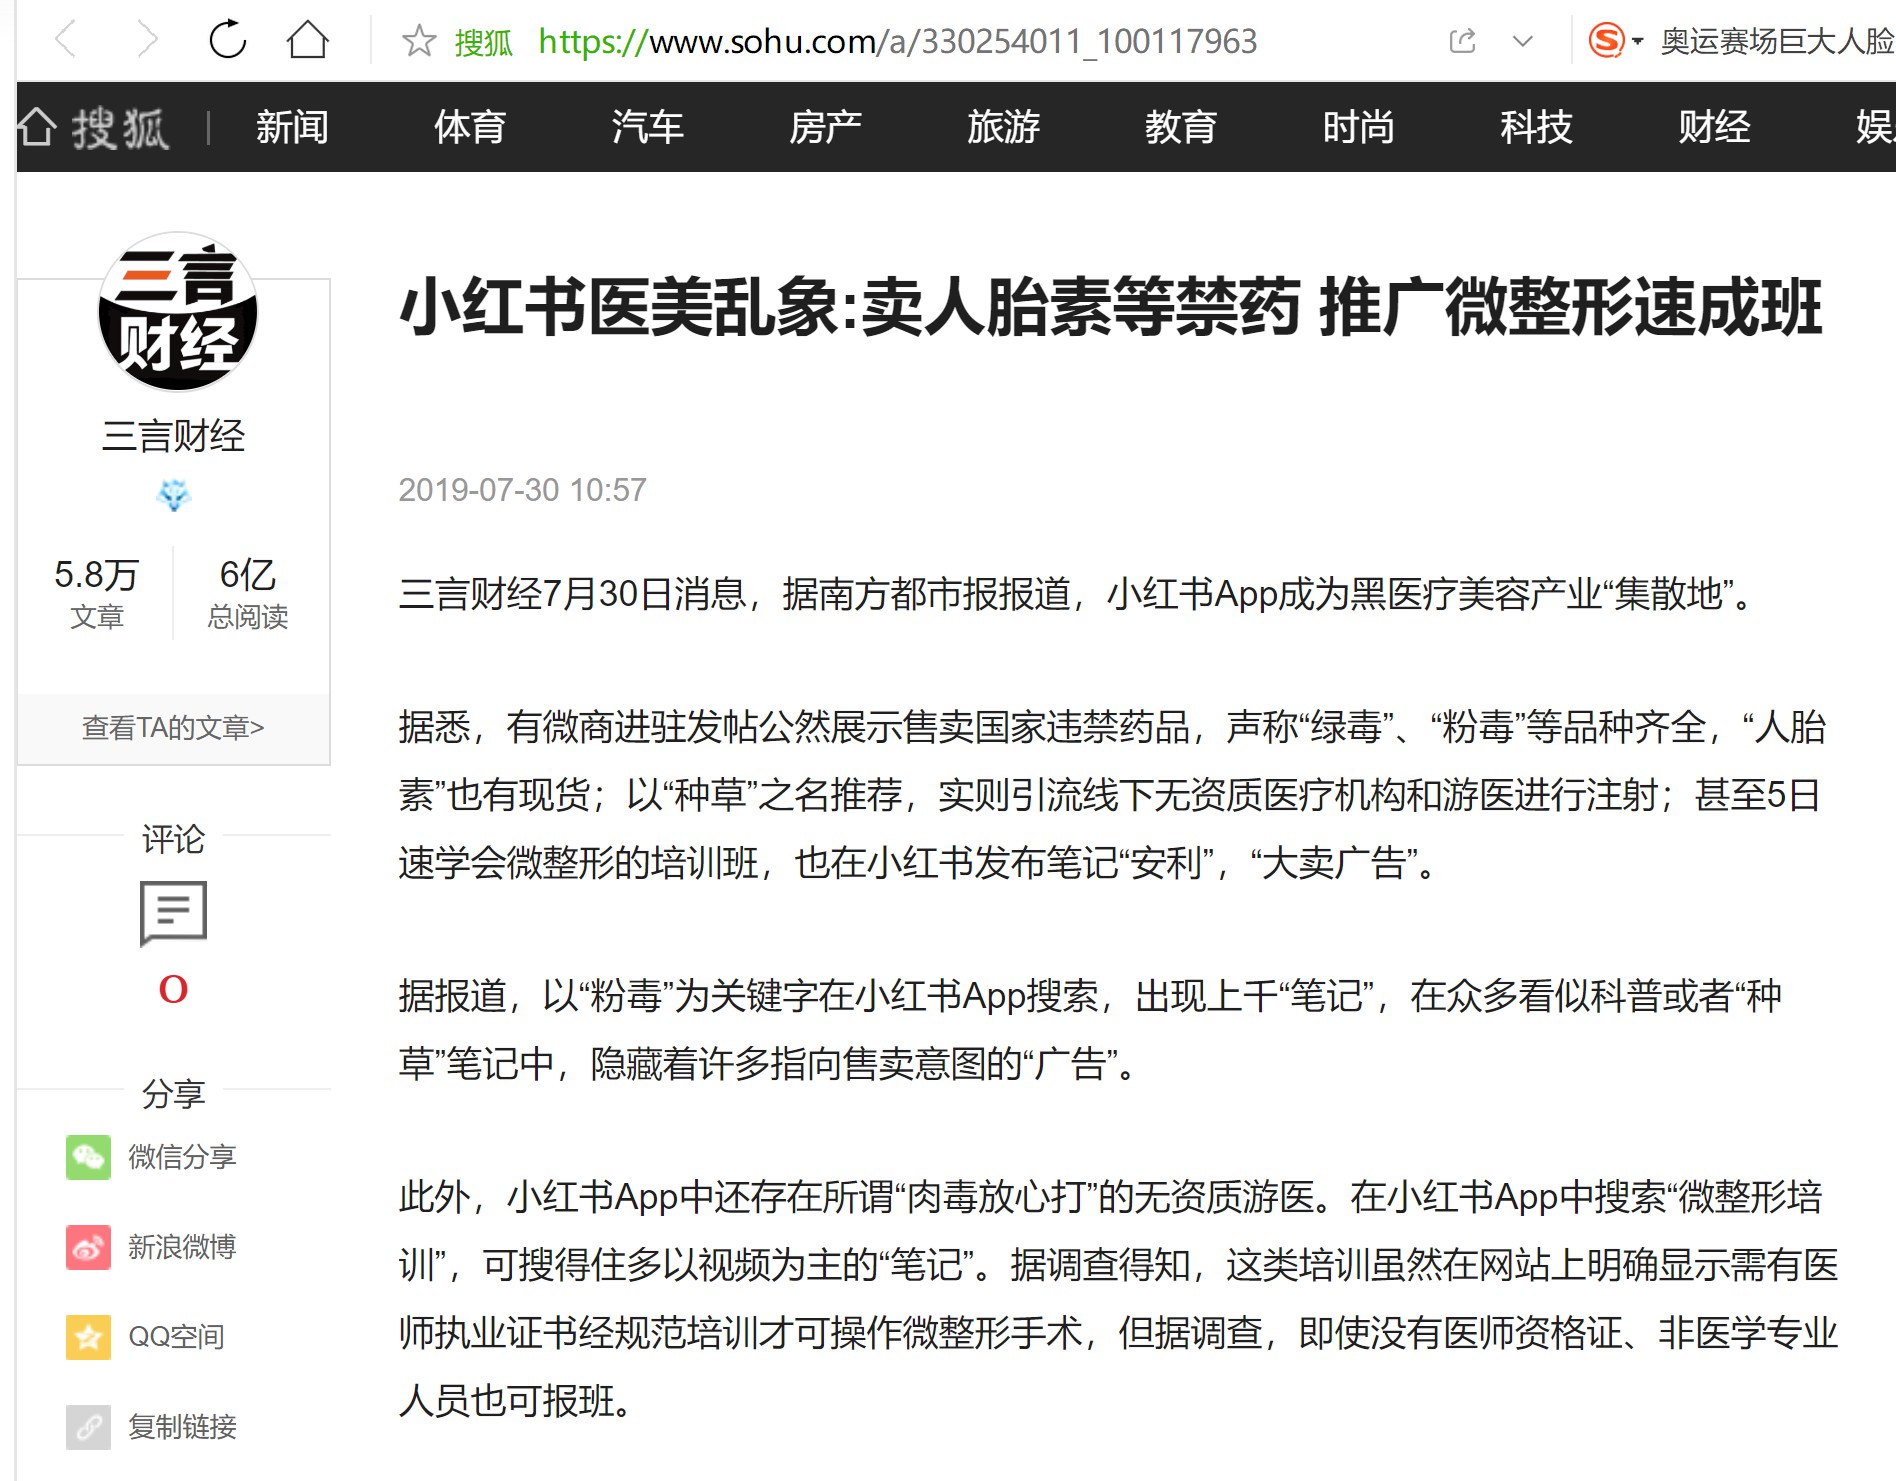Open the 旅游 navigation tab

[1003, 127]
